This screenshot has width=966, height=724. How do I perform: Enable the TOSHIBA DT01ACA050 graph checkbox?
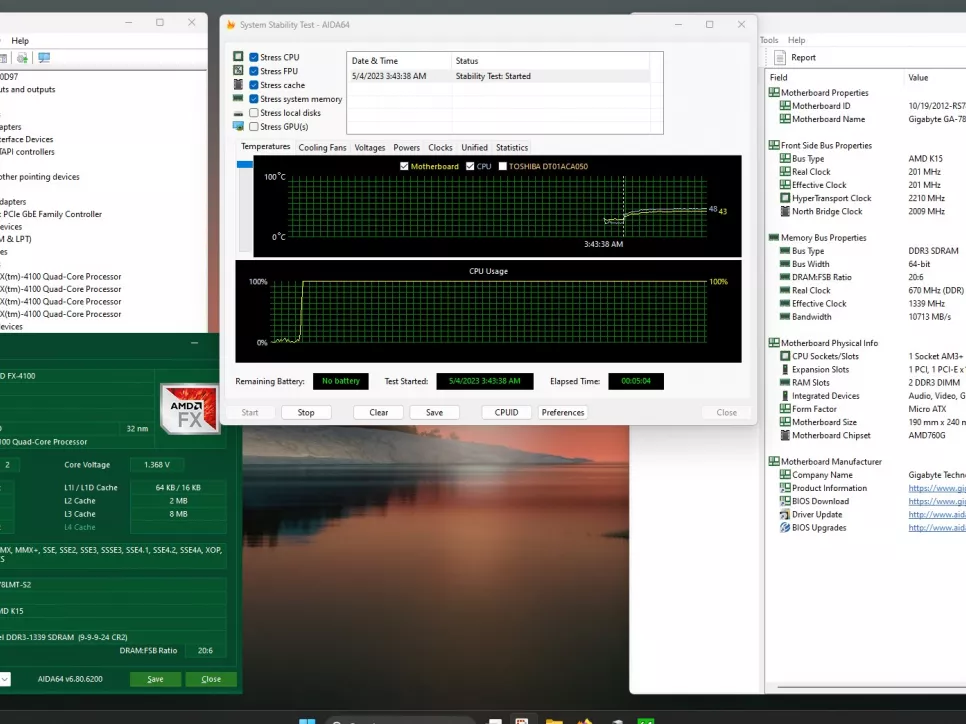click(x=502, y=166)
